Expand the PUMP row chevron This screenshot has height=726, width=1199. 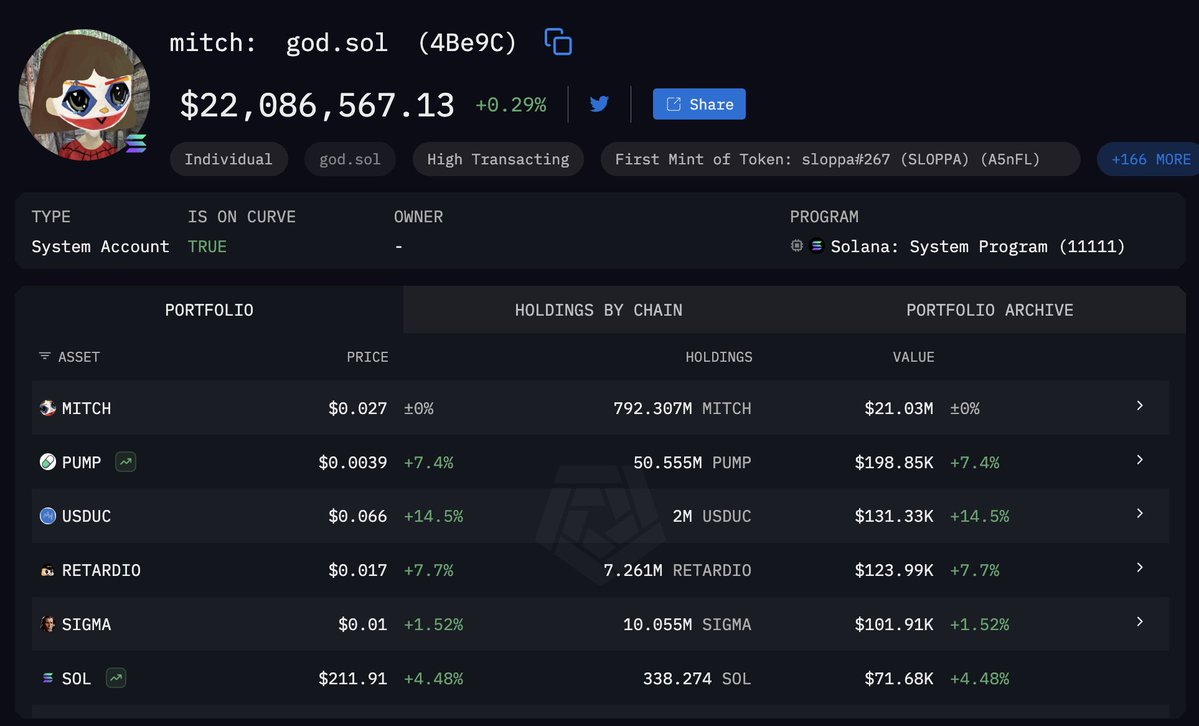[1139, 460]
